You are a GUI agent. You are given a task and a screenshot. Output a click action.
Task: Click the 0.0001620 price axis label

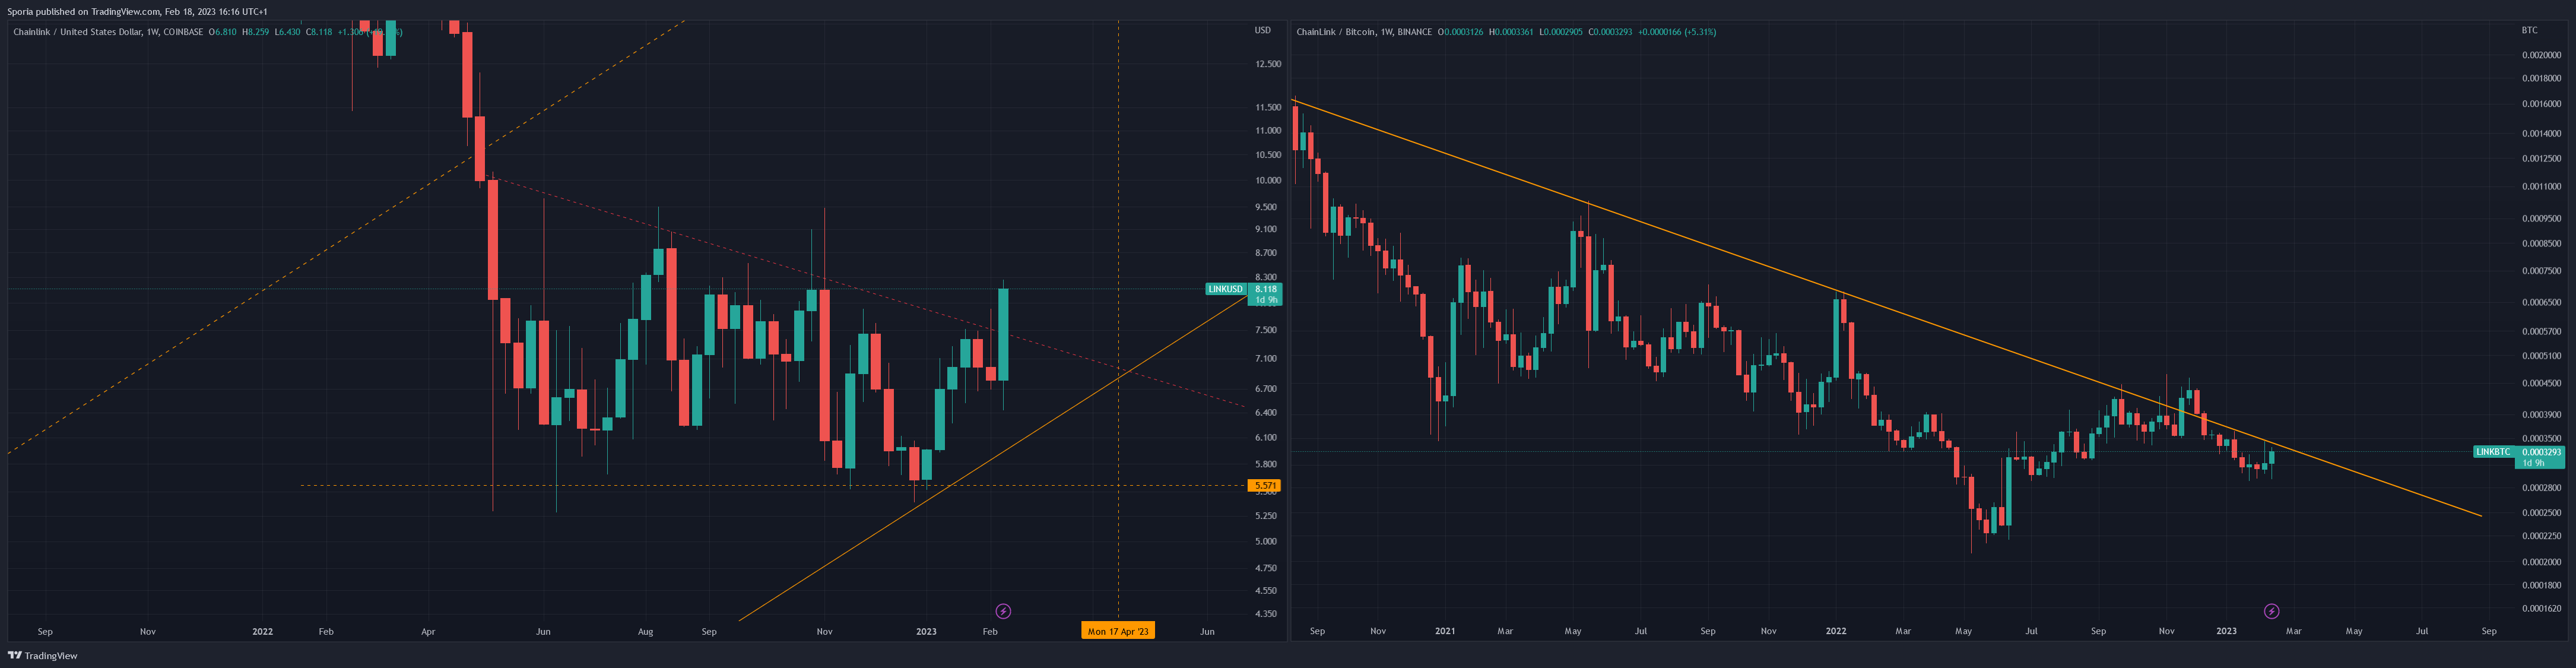point(2541,608)
